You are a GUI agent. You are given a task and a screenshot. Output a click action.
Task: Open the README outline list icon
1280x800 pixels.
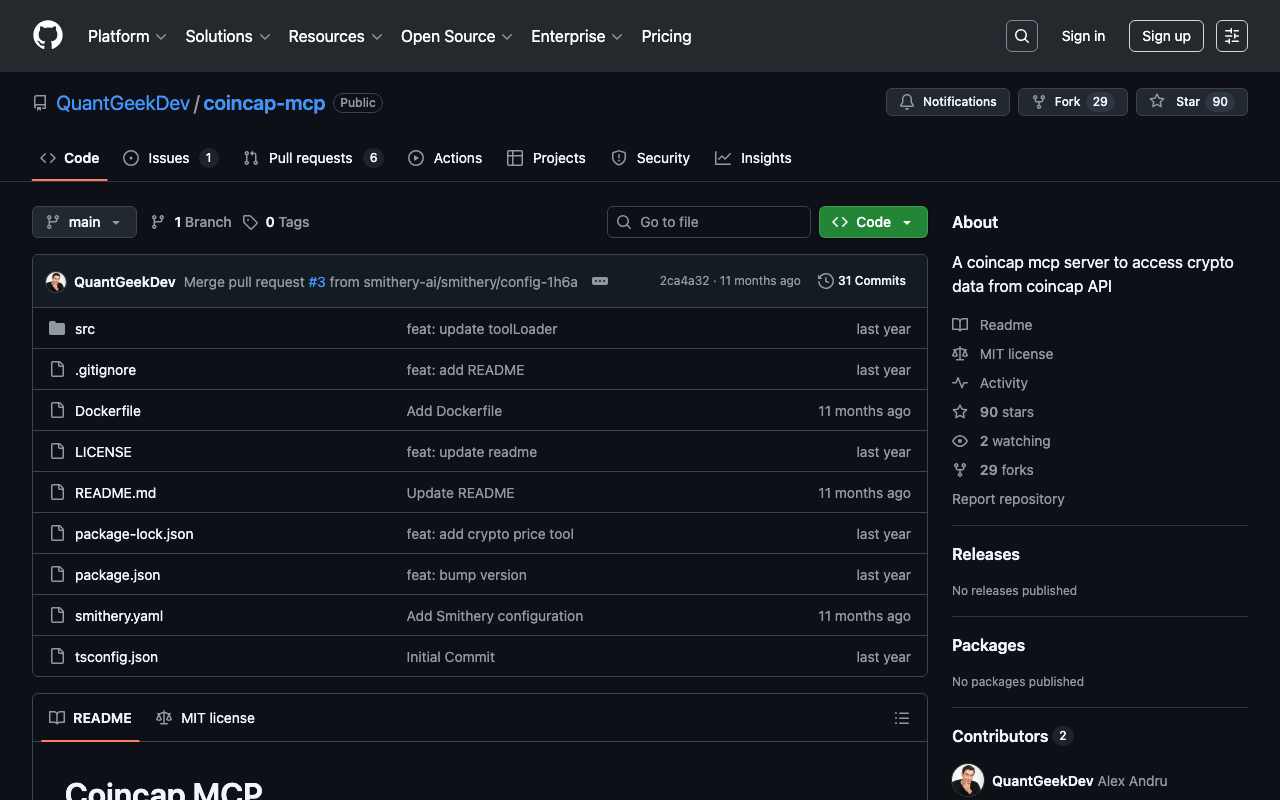[901, 718]
